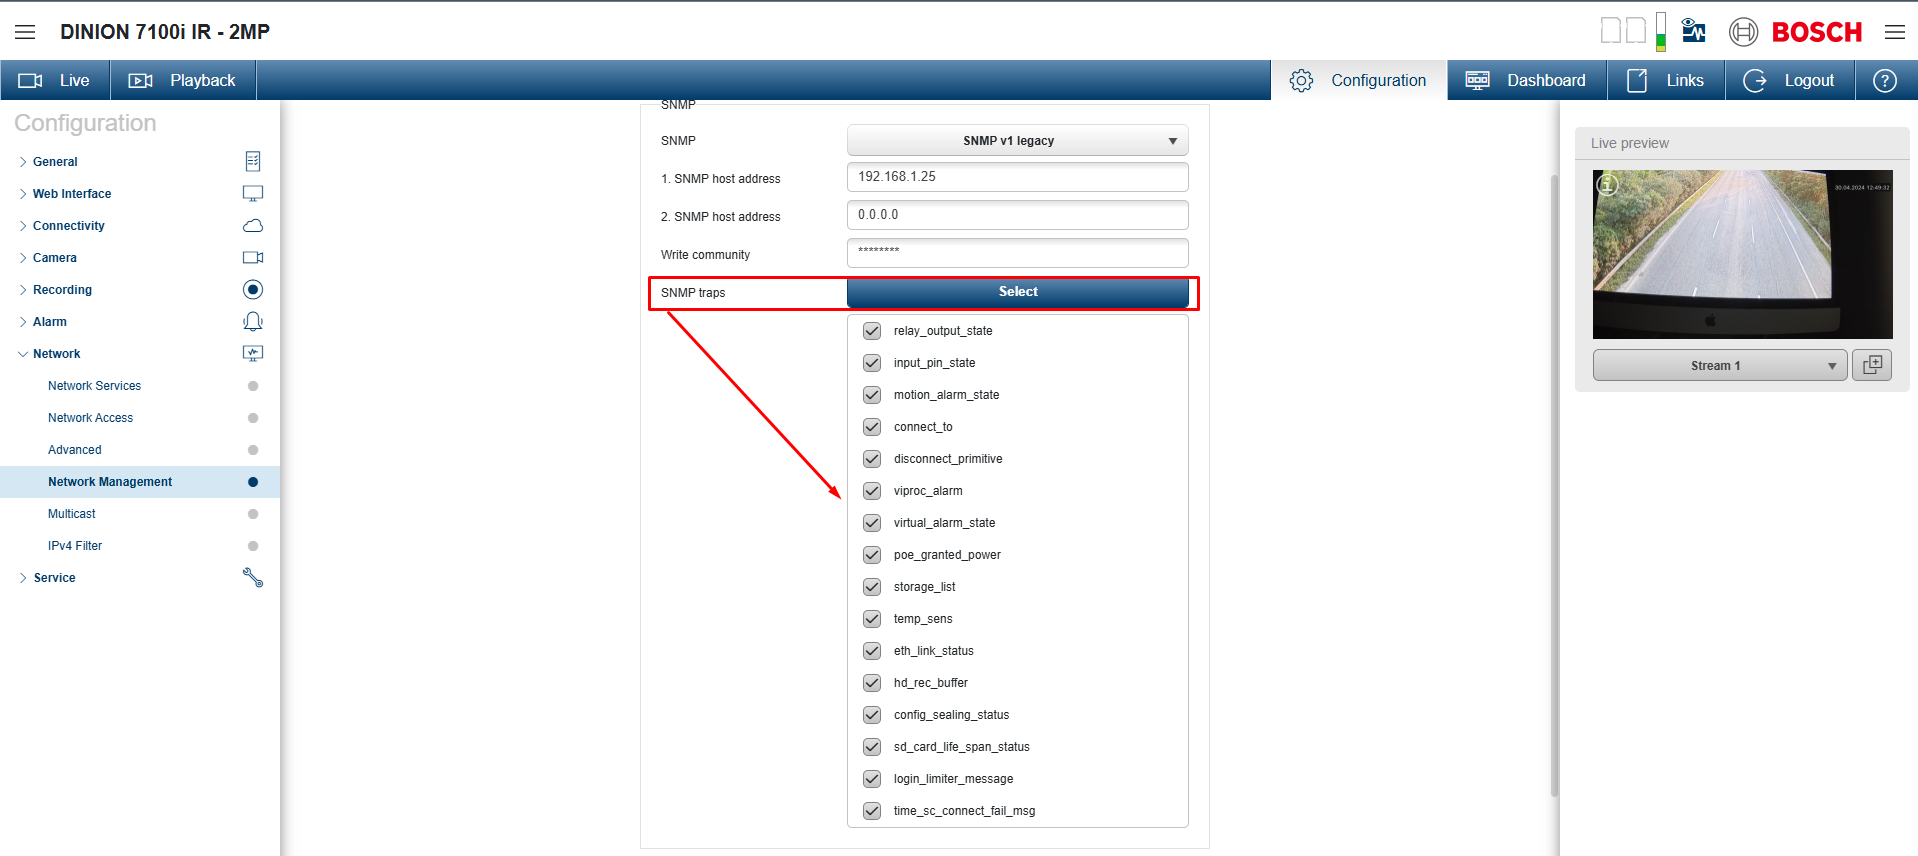Image resolution: width=1918 pixels, height=856 pixels.
Task: Click the Service wrench icon
Action: pyautogui.click(x=253, y=578)
